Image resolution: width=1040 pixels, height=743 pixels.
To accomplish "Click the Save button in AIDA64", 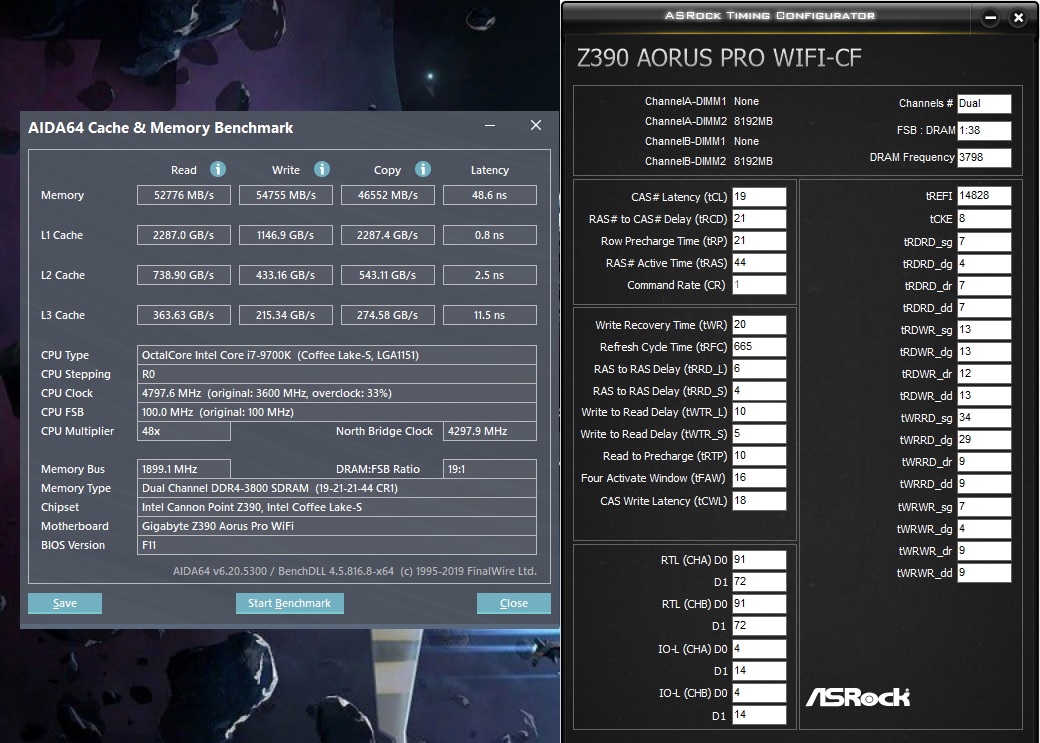I will coord(65,603).
